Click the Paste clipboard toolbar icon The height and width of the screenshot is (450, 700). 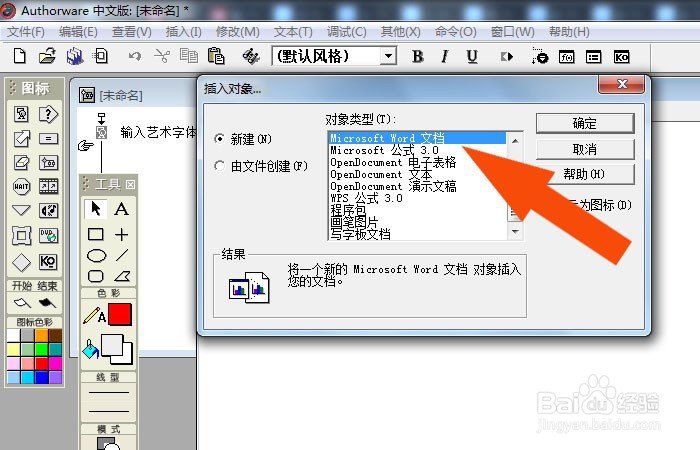[x=216, y=56]
